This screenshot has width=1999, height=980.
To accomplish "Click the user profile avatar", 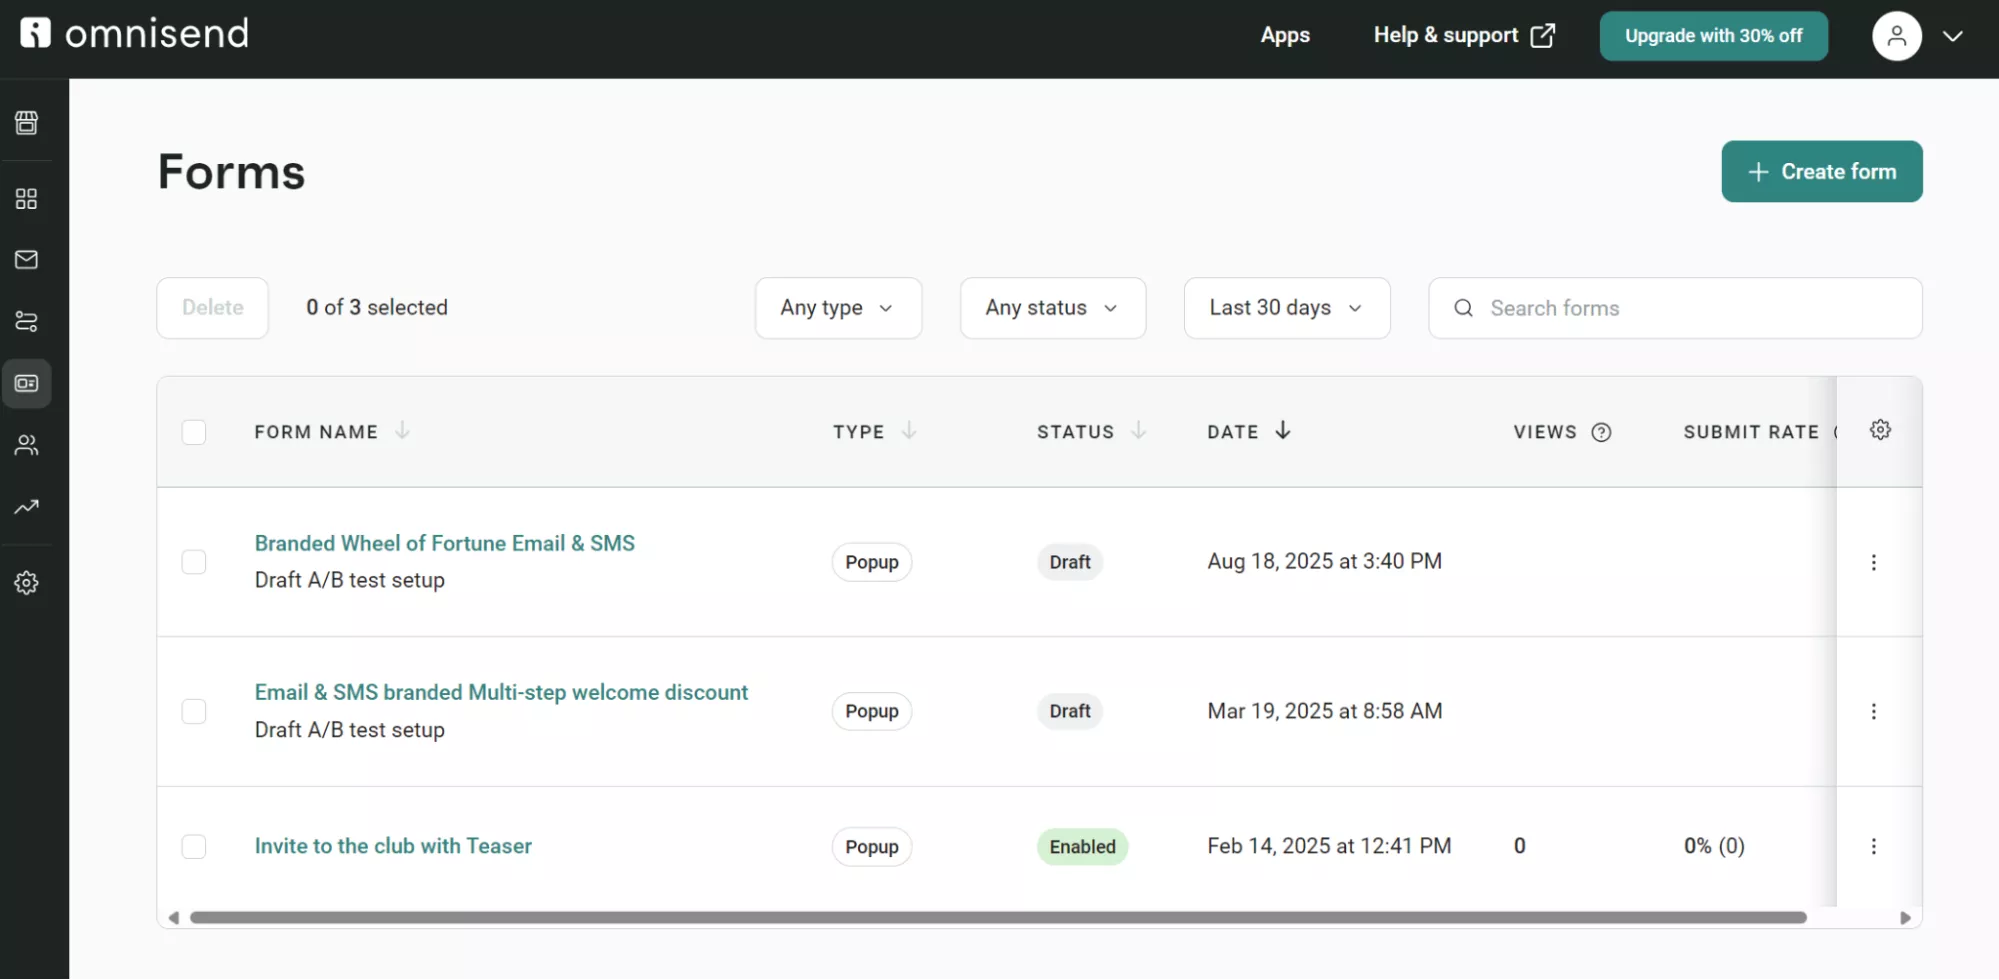I will (1896, 36).
